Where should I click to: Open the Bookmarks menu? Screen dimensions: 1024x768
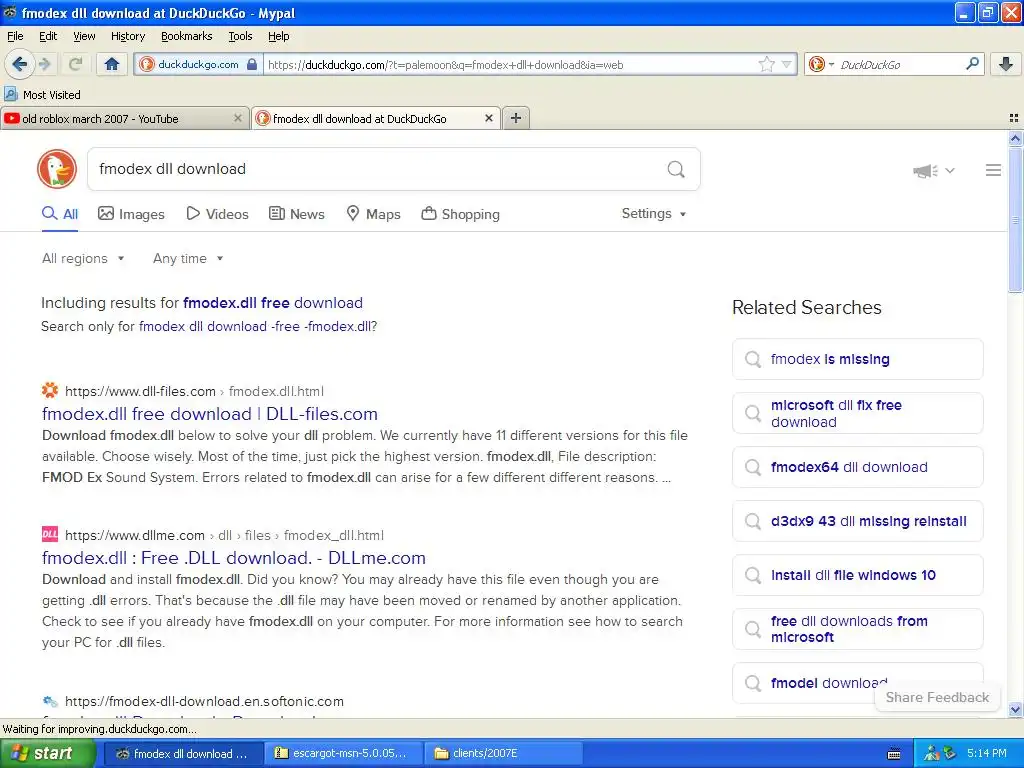(186, 36)
